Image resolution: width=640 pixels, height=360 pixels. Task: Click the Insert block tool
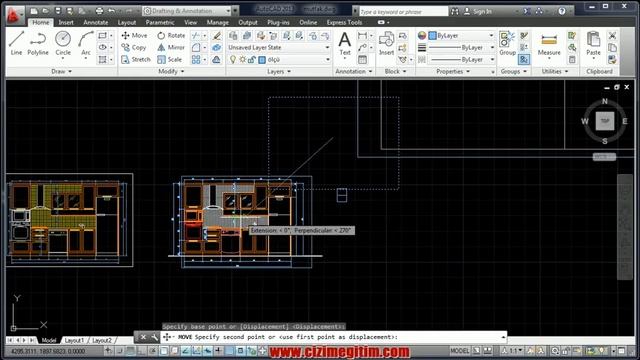pos(386,43)
